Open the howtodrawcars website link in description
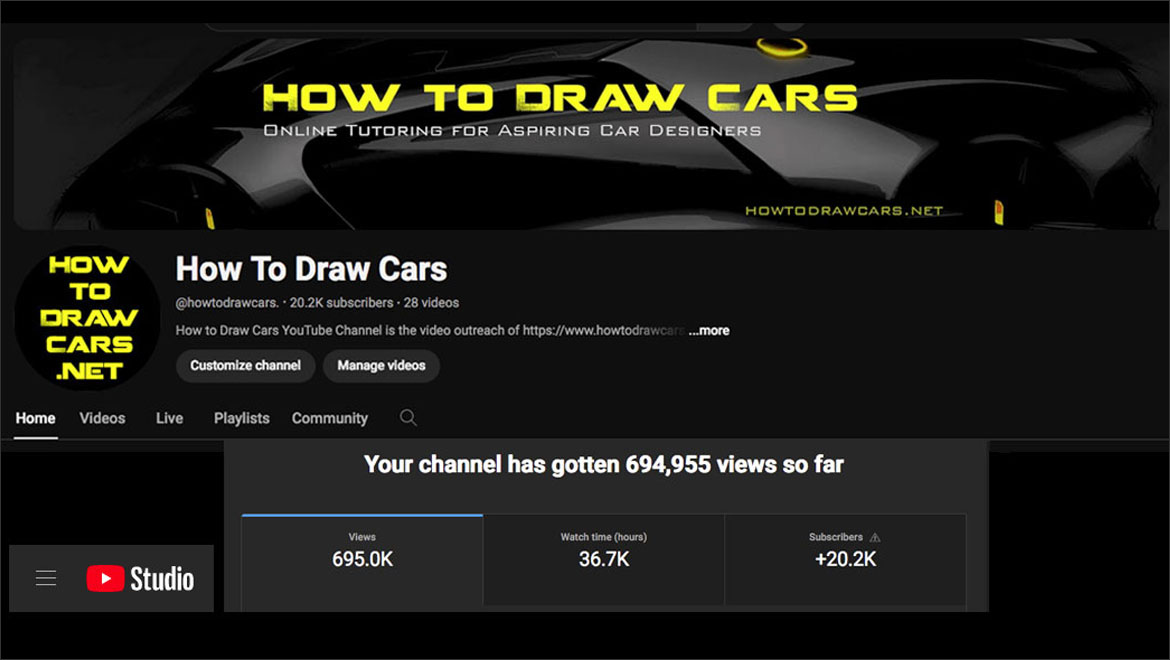The width and height of the screenshot is (1170, 660). tap(603, 330)
